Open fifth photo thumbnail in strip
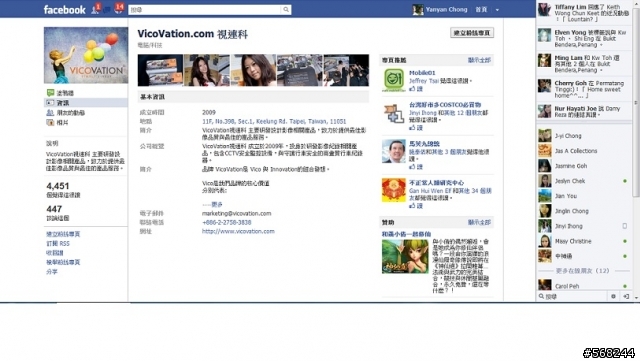This screenshot has height=361, width=640. (x=346, y=70)
